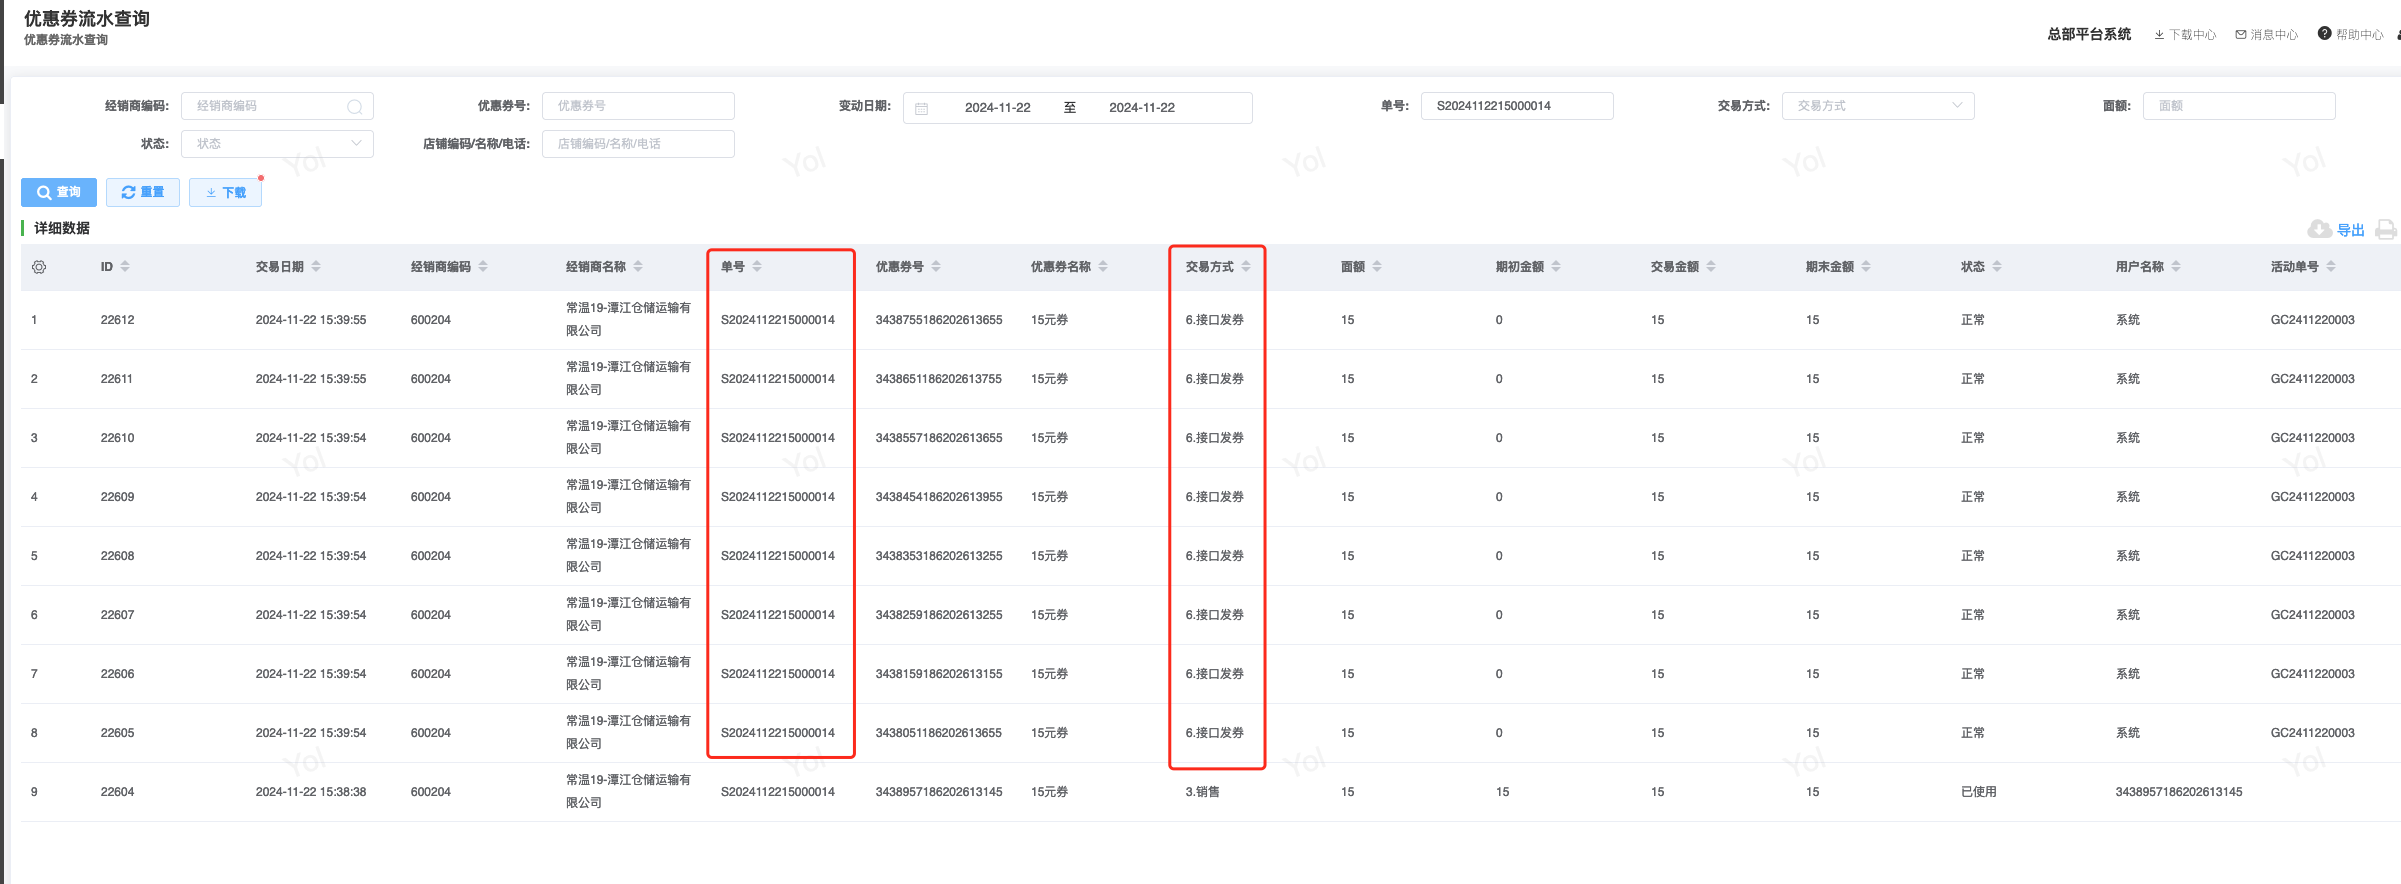This screenshot has width=2401, height=884.
Task: Expand the 交易方式 dropdown filter
Action: coord(1877,106)
